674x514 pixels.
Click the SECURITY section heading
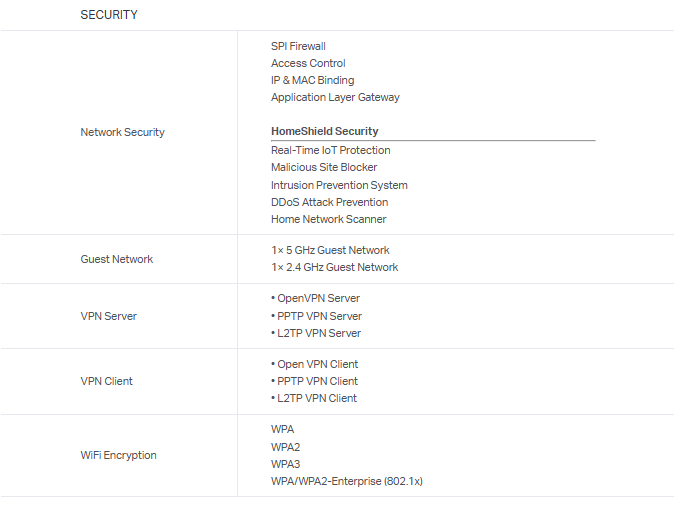tap(109, 15)
